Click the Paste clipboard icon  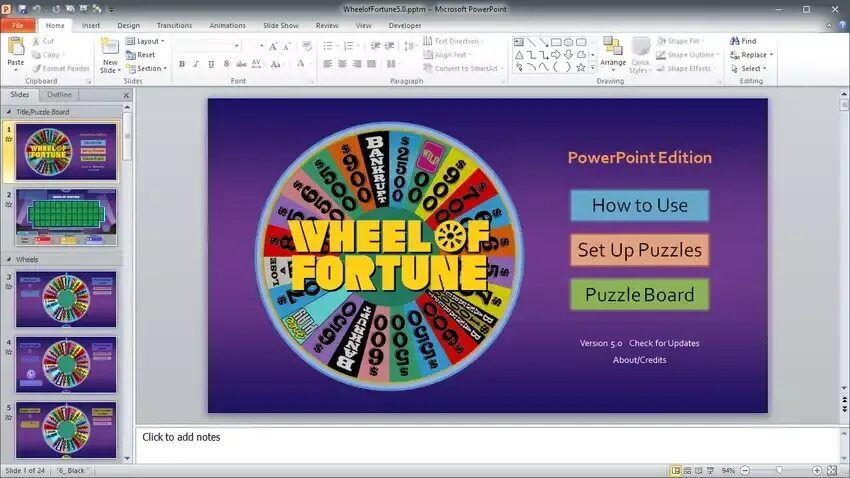click(16, 48)
